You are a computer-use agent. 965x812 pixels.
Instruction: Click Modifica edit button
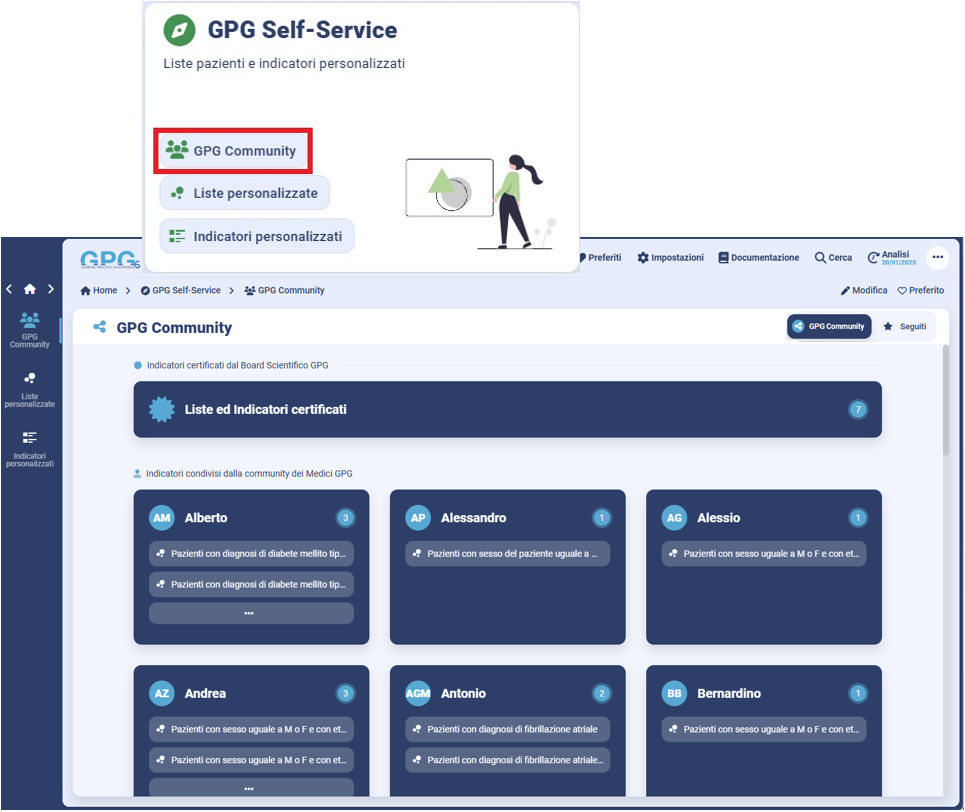tap(864, 291)
